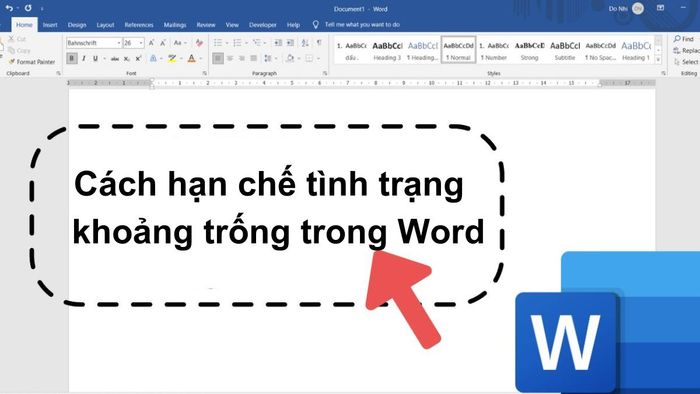Switch to the Layout tab
700x394 pixels.
tap(105, 25)
